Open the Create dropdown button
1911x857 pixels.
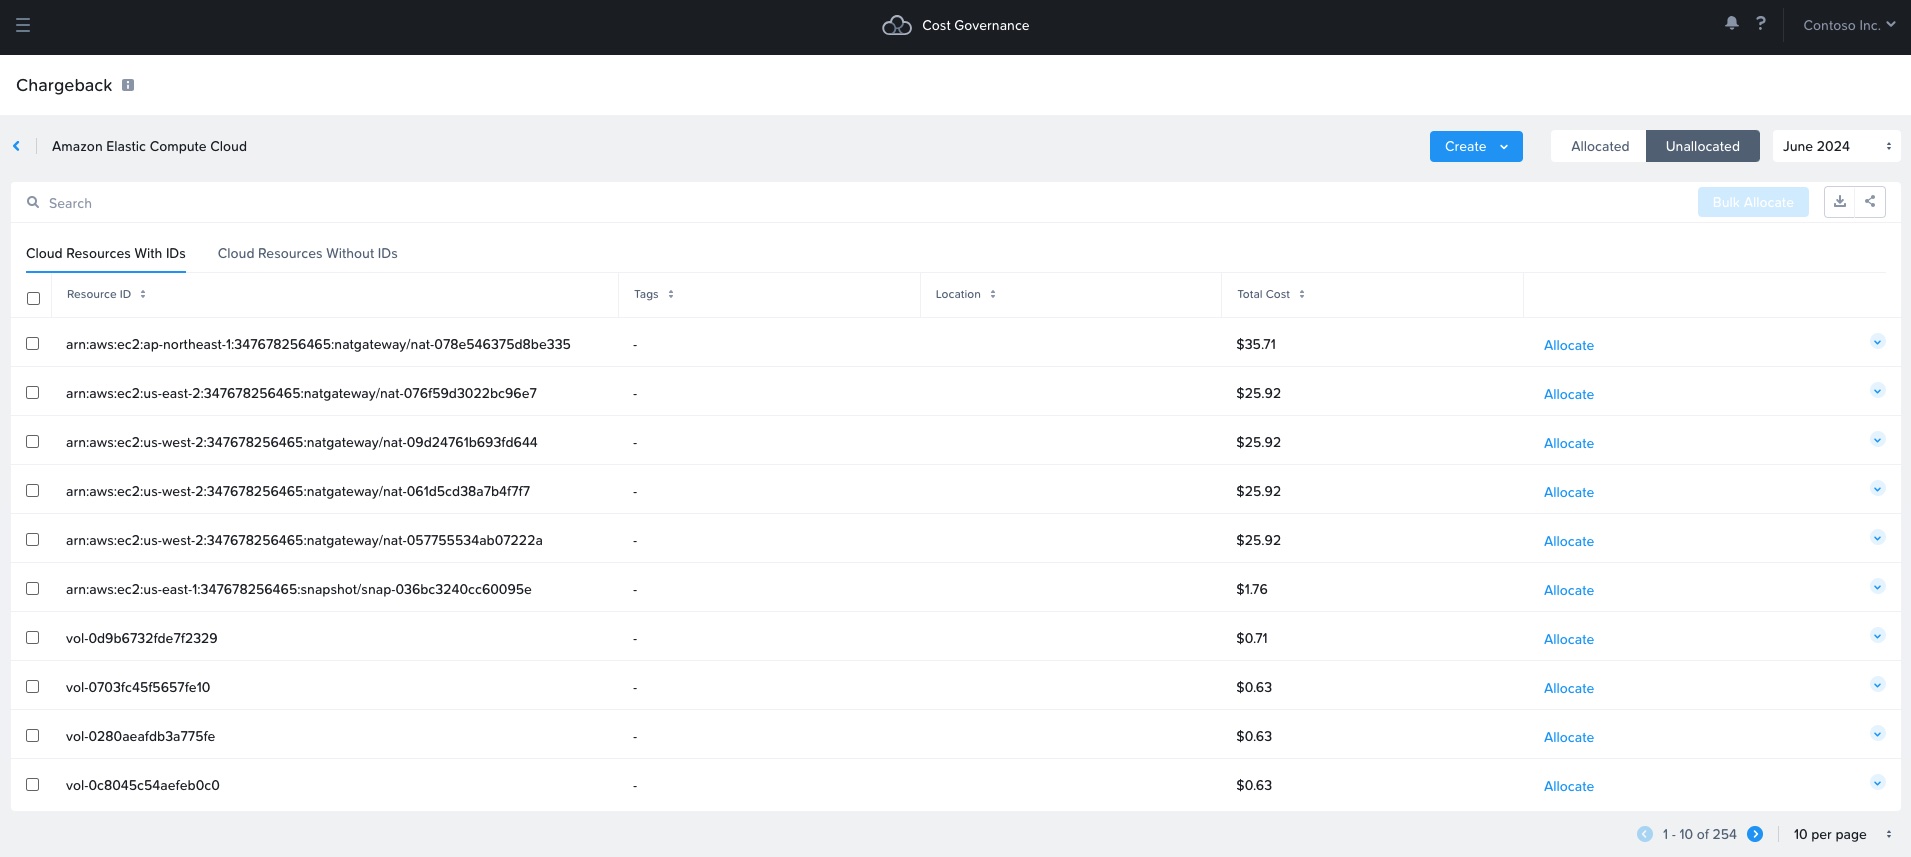(1475, 146)
